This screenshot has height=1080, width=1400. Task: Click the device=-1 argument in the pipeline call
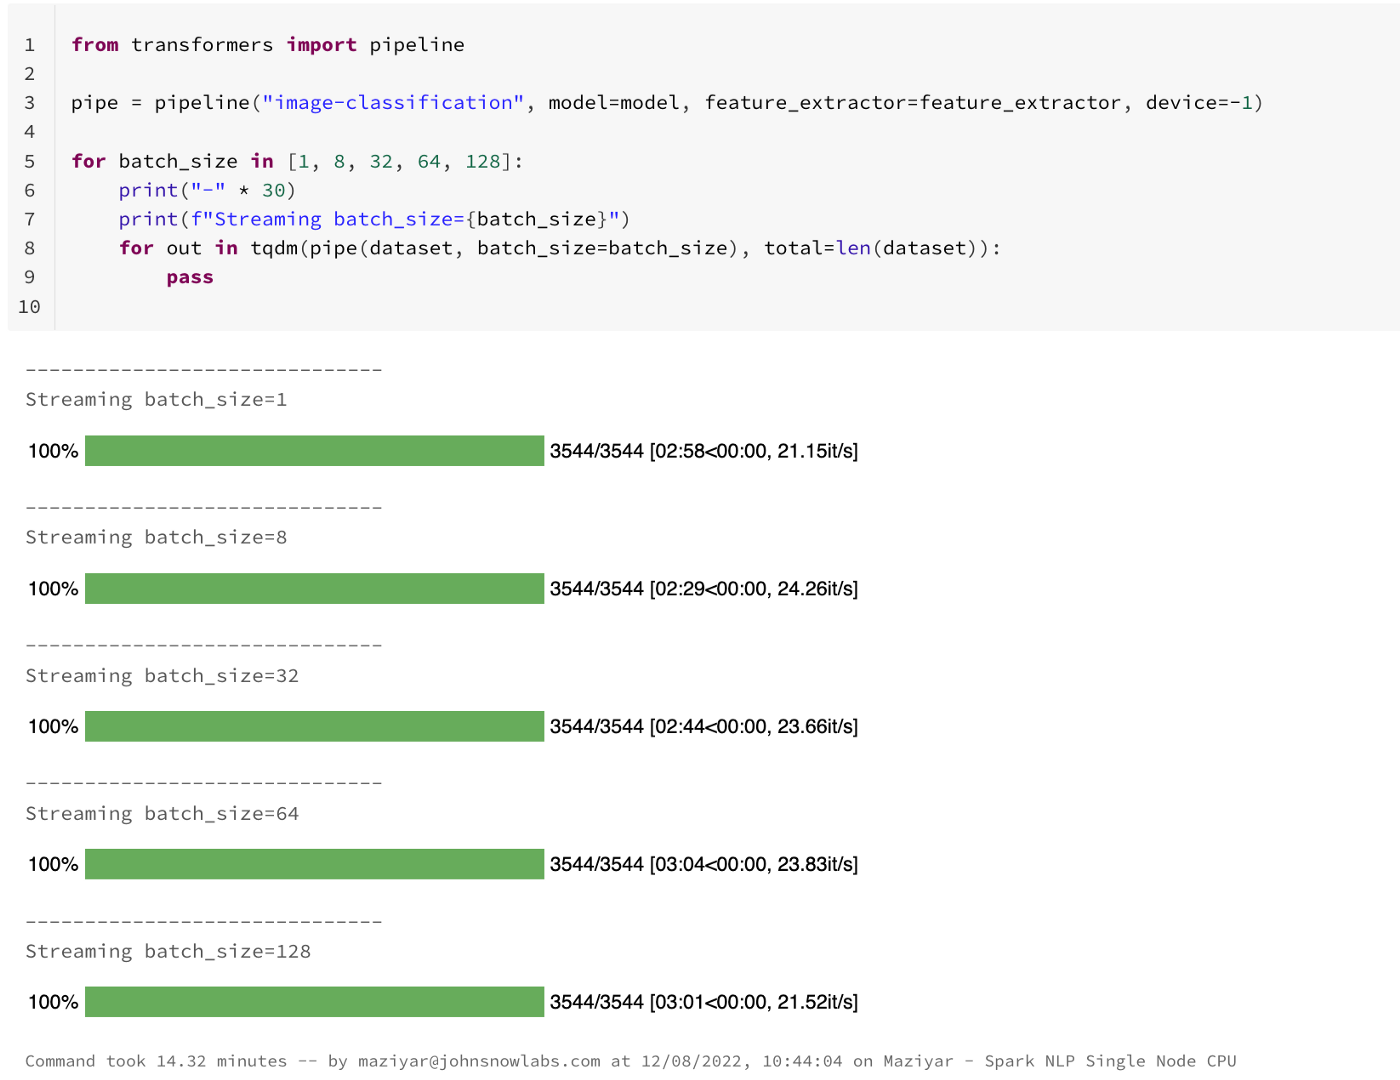[x=1198, y=103]
